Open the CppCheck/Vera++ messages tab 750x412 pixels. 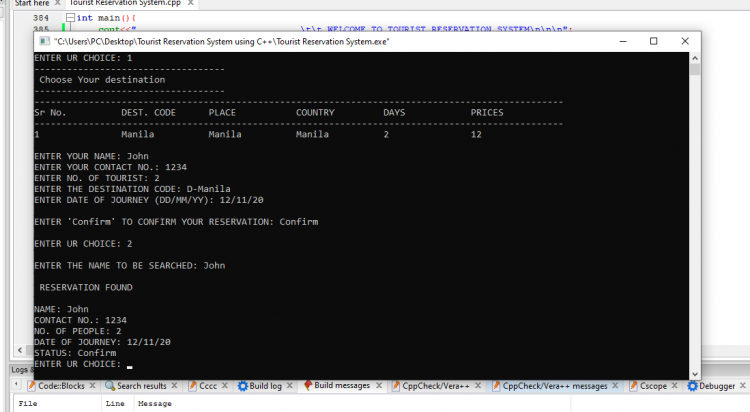pyautogui.click(x=555, y=386)
